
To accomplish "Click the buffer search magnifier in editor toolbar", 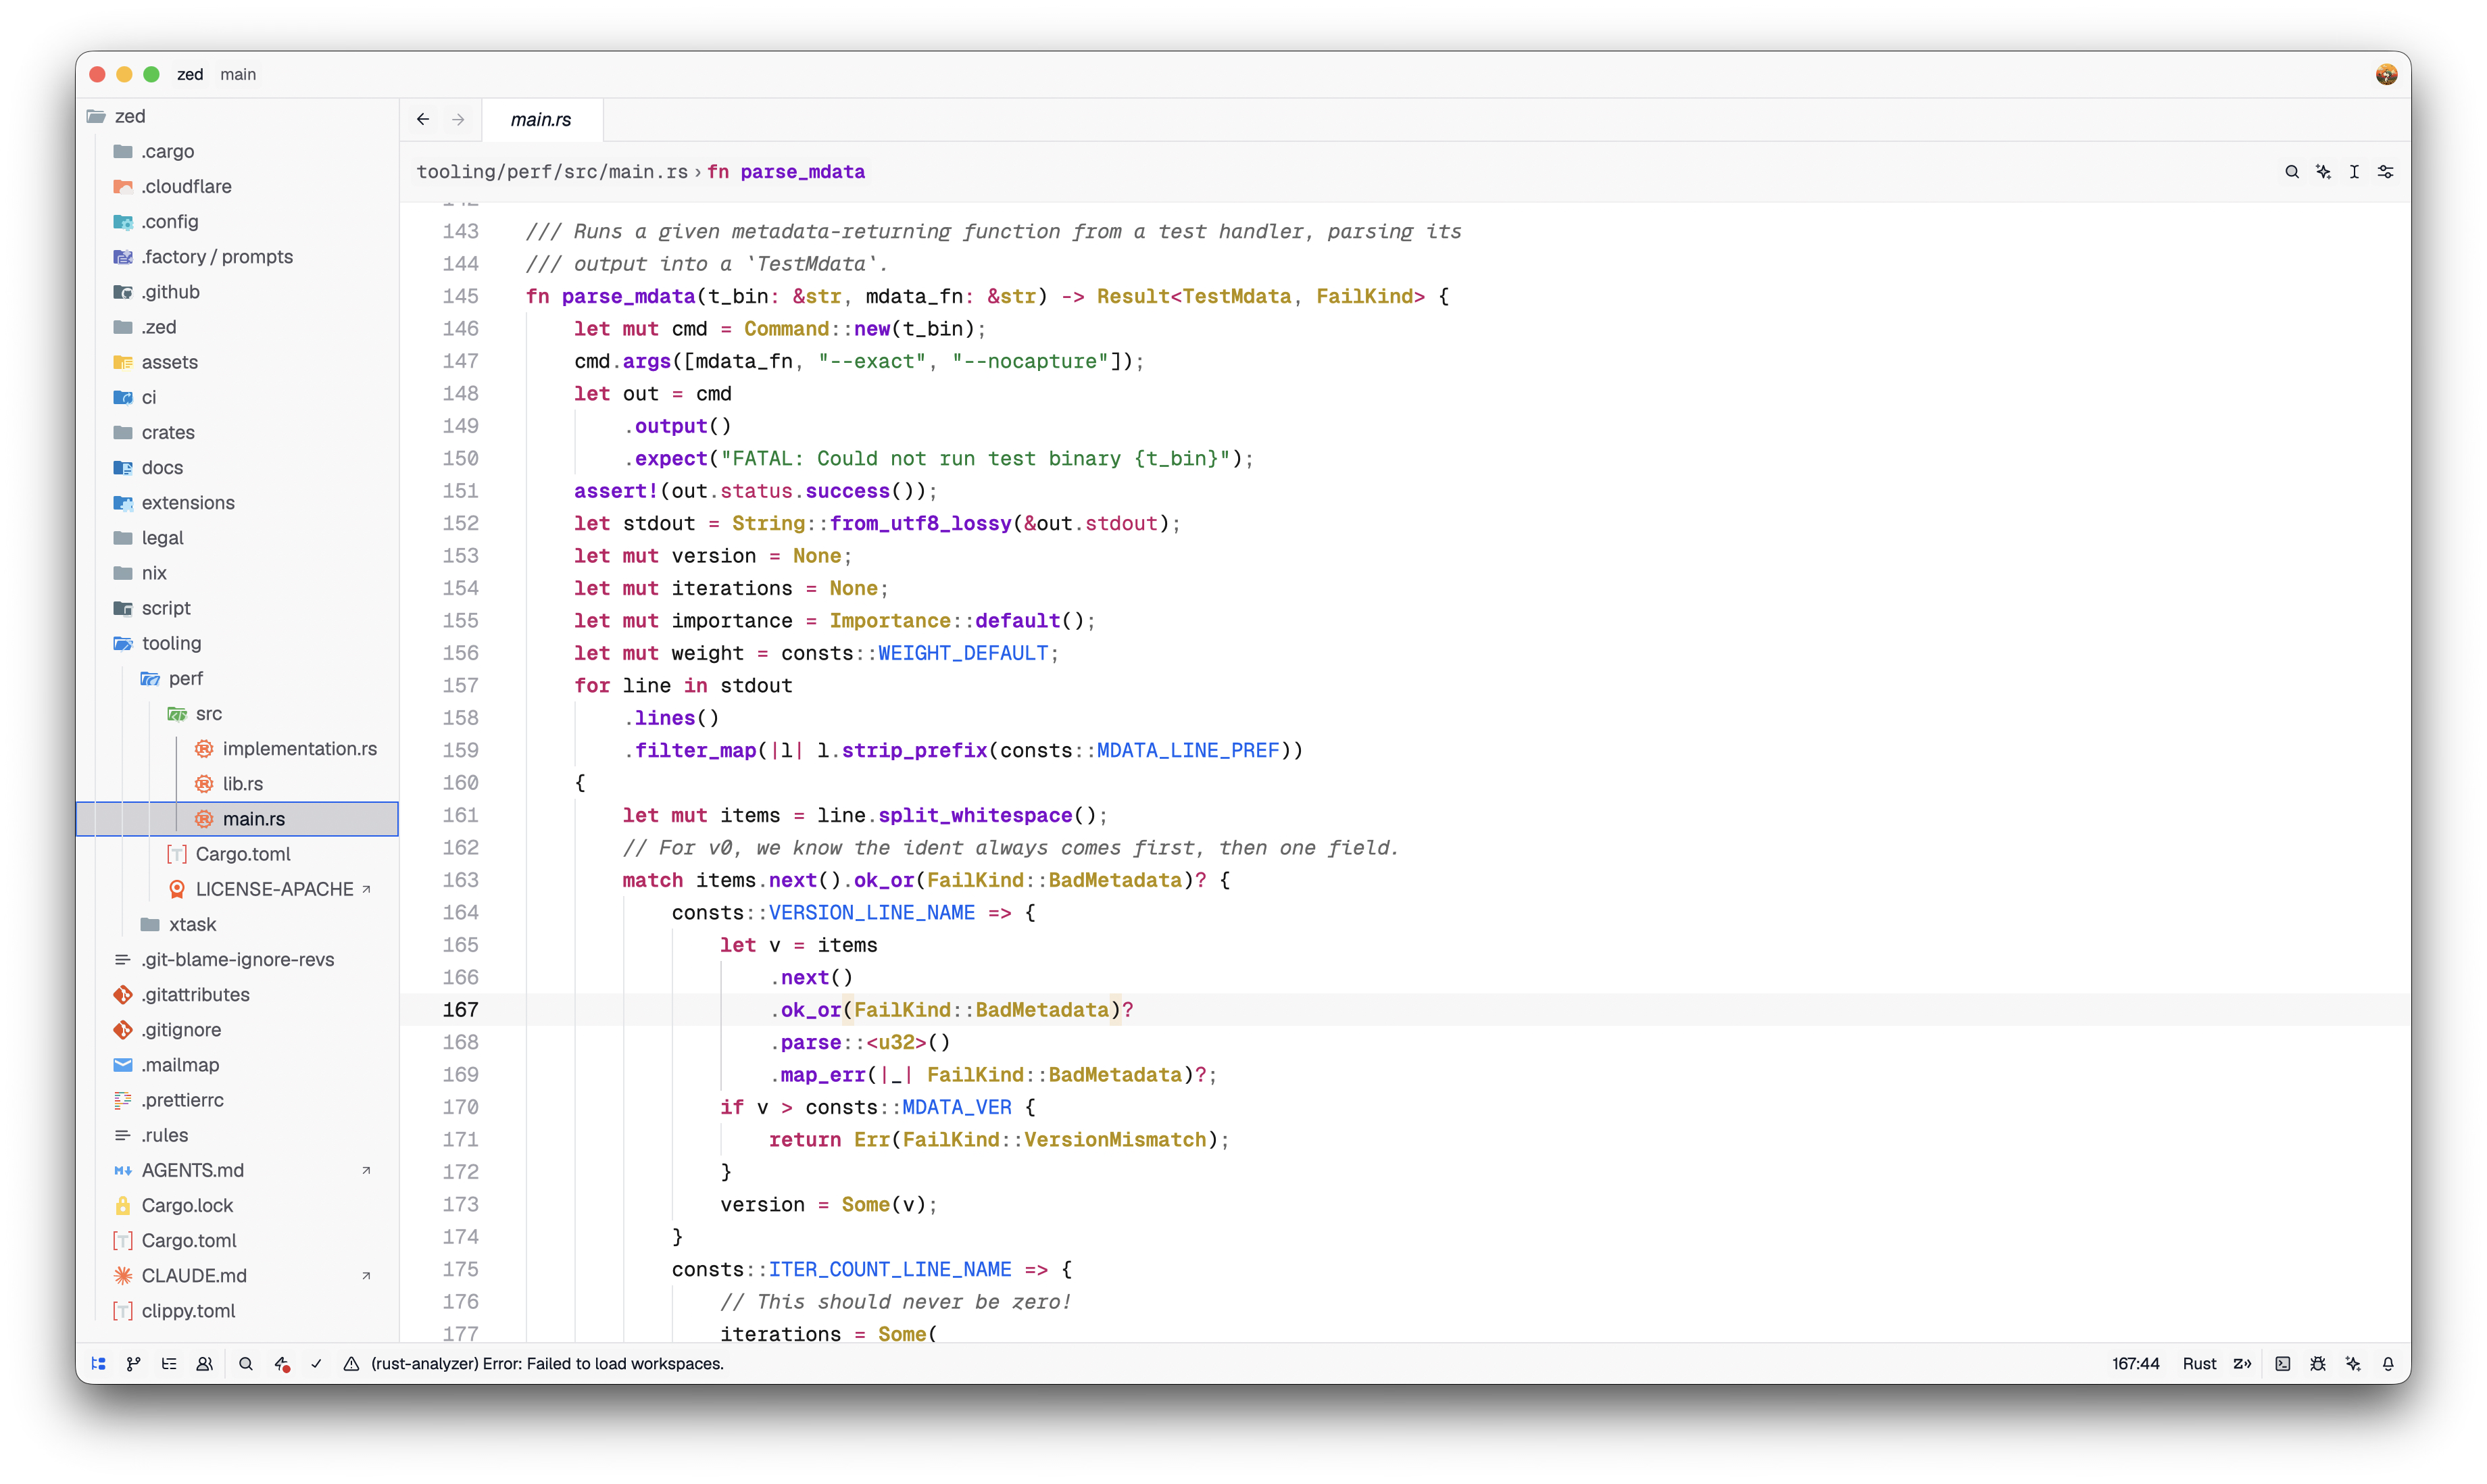I will (x=2291, y=172).
